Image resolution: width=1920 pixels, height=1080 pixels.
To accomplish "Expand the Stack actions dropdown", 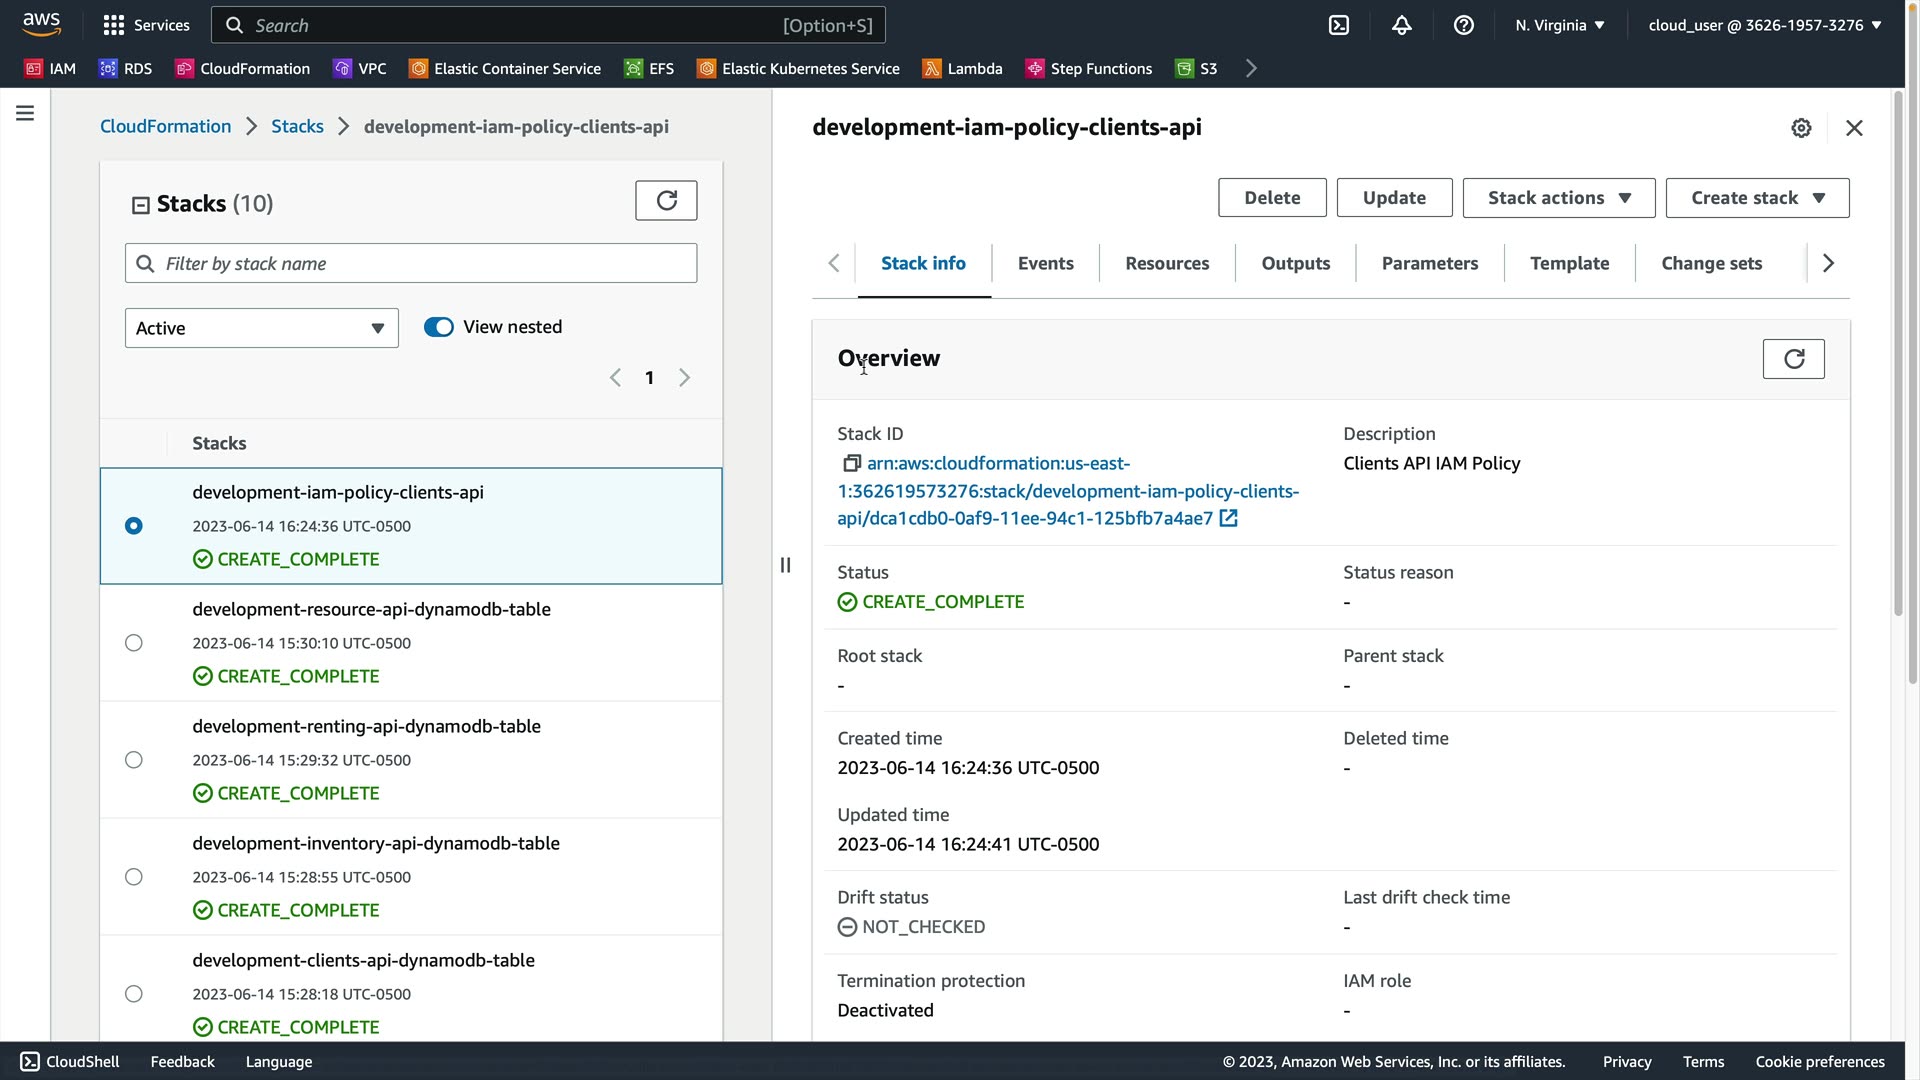I will point(1558,198).
